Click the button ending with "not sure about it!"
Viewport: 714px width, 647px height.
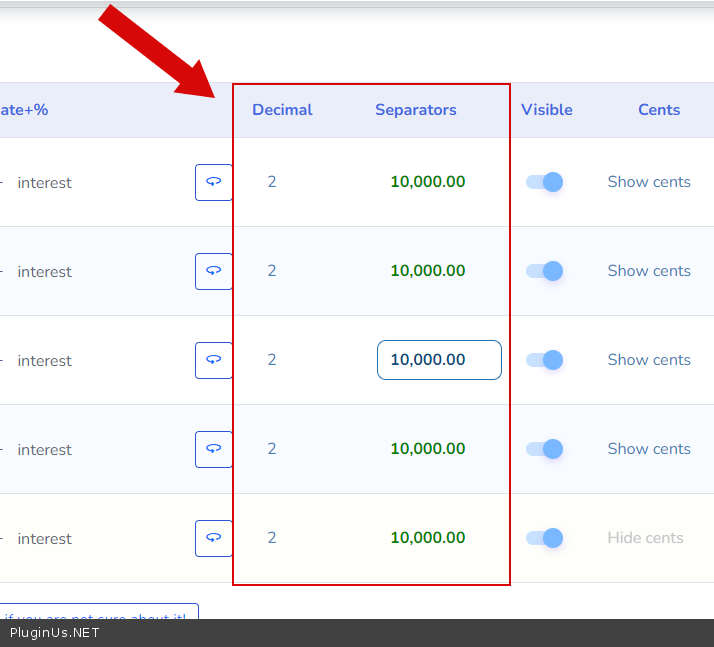coord(98,614)
